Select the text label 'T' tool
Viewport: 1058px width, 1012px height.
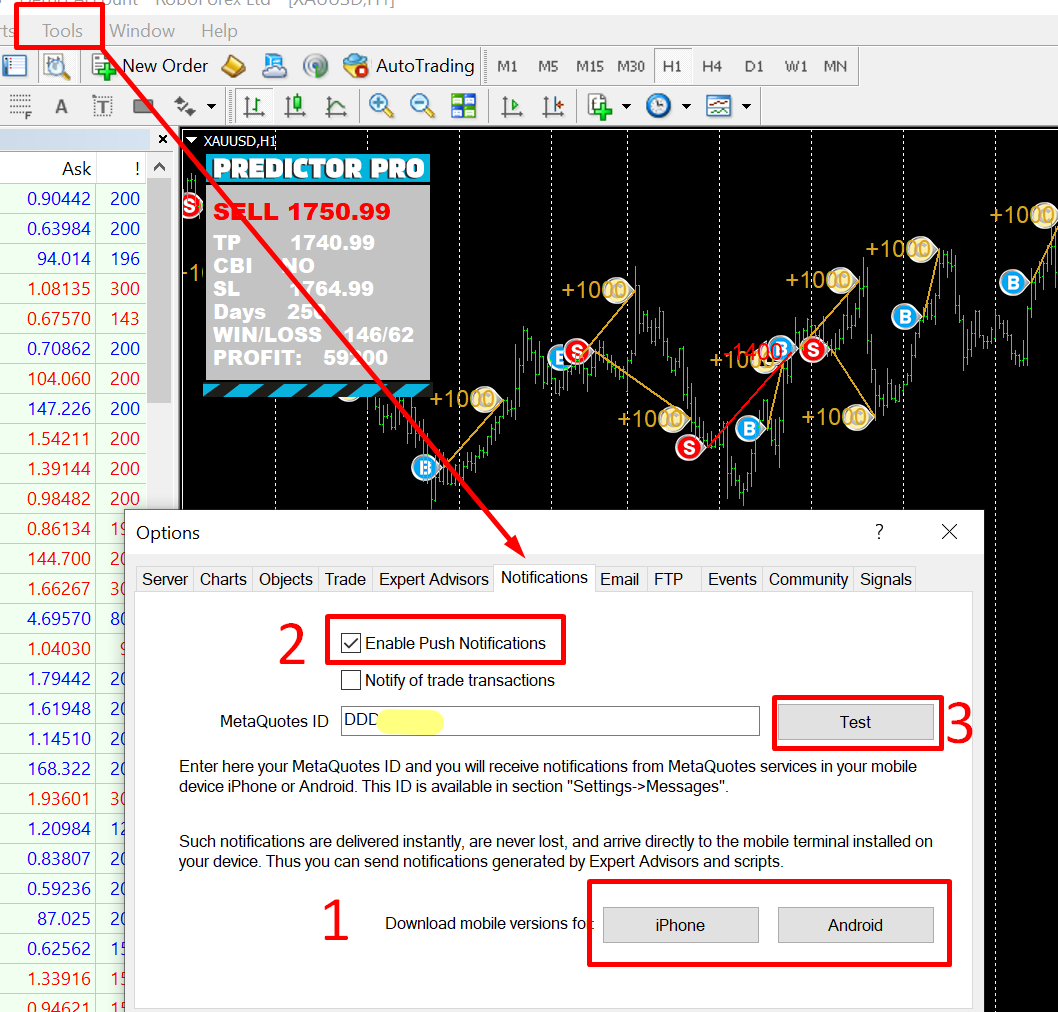(x=102, y=107)
